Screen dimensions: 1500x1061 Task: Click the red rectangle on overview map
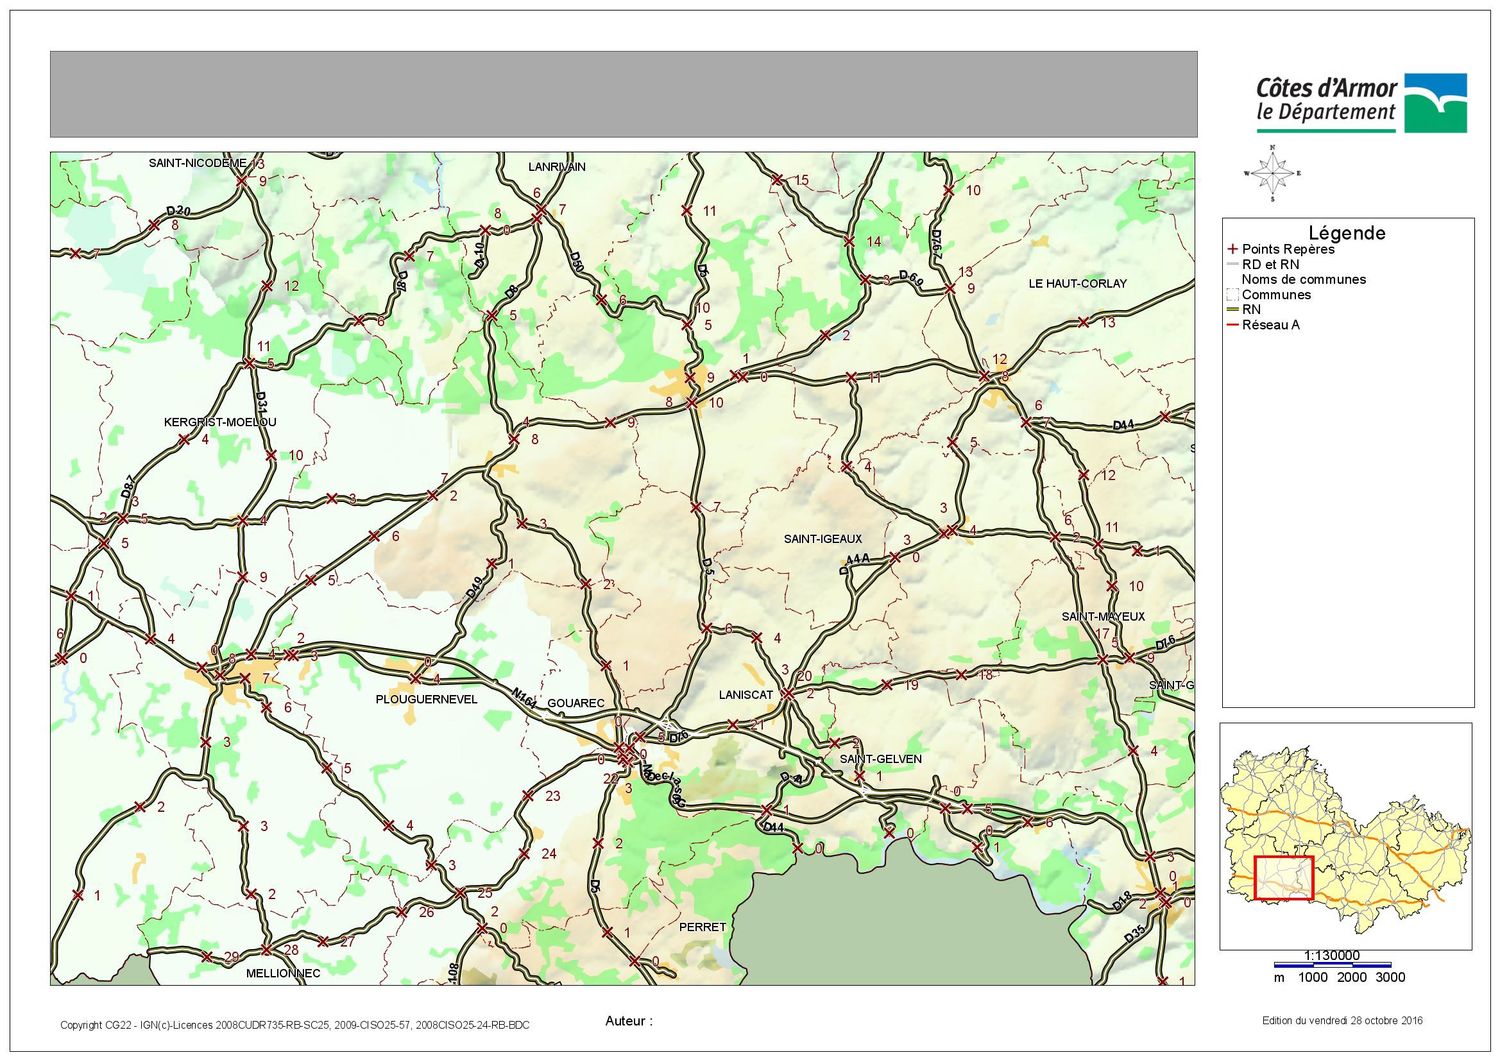[1283, 878]
